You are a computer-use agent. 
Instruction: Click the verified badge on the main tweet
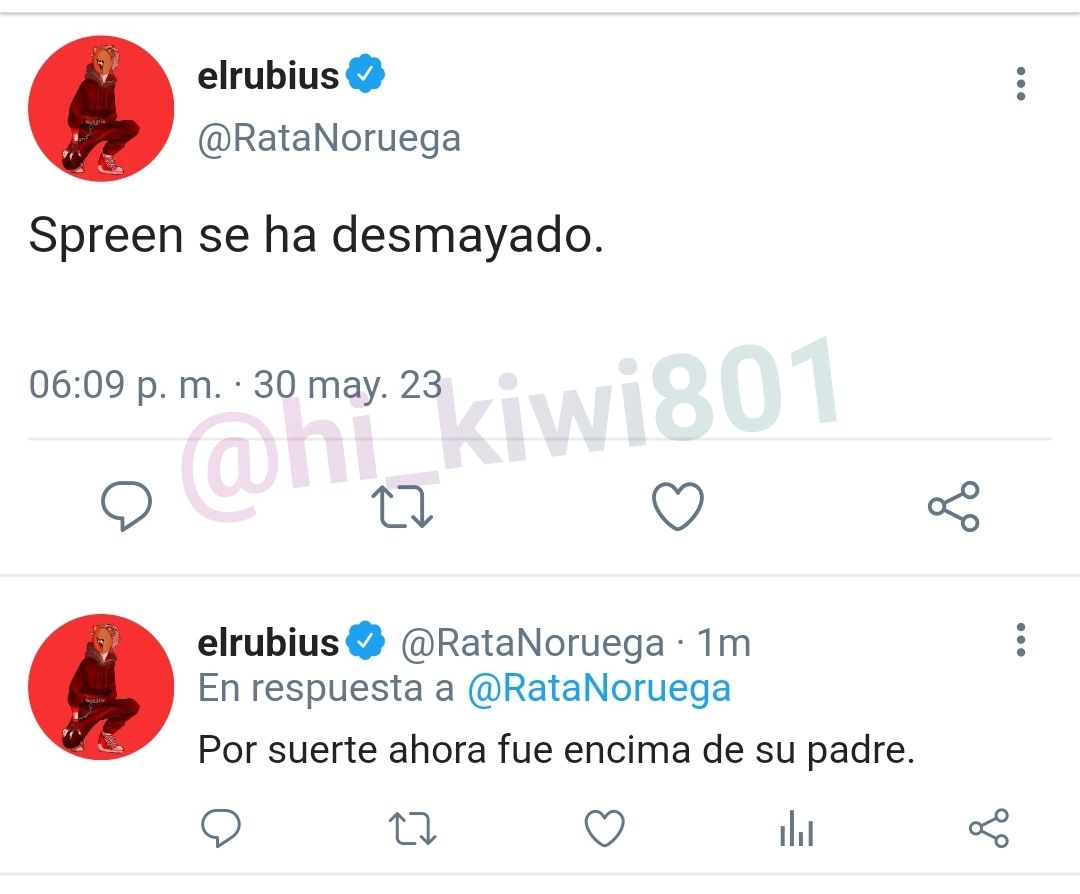365,73
